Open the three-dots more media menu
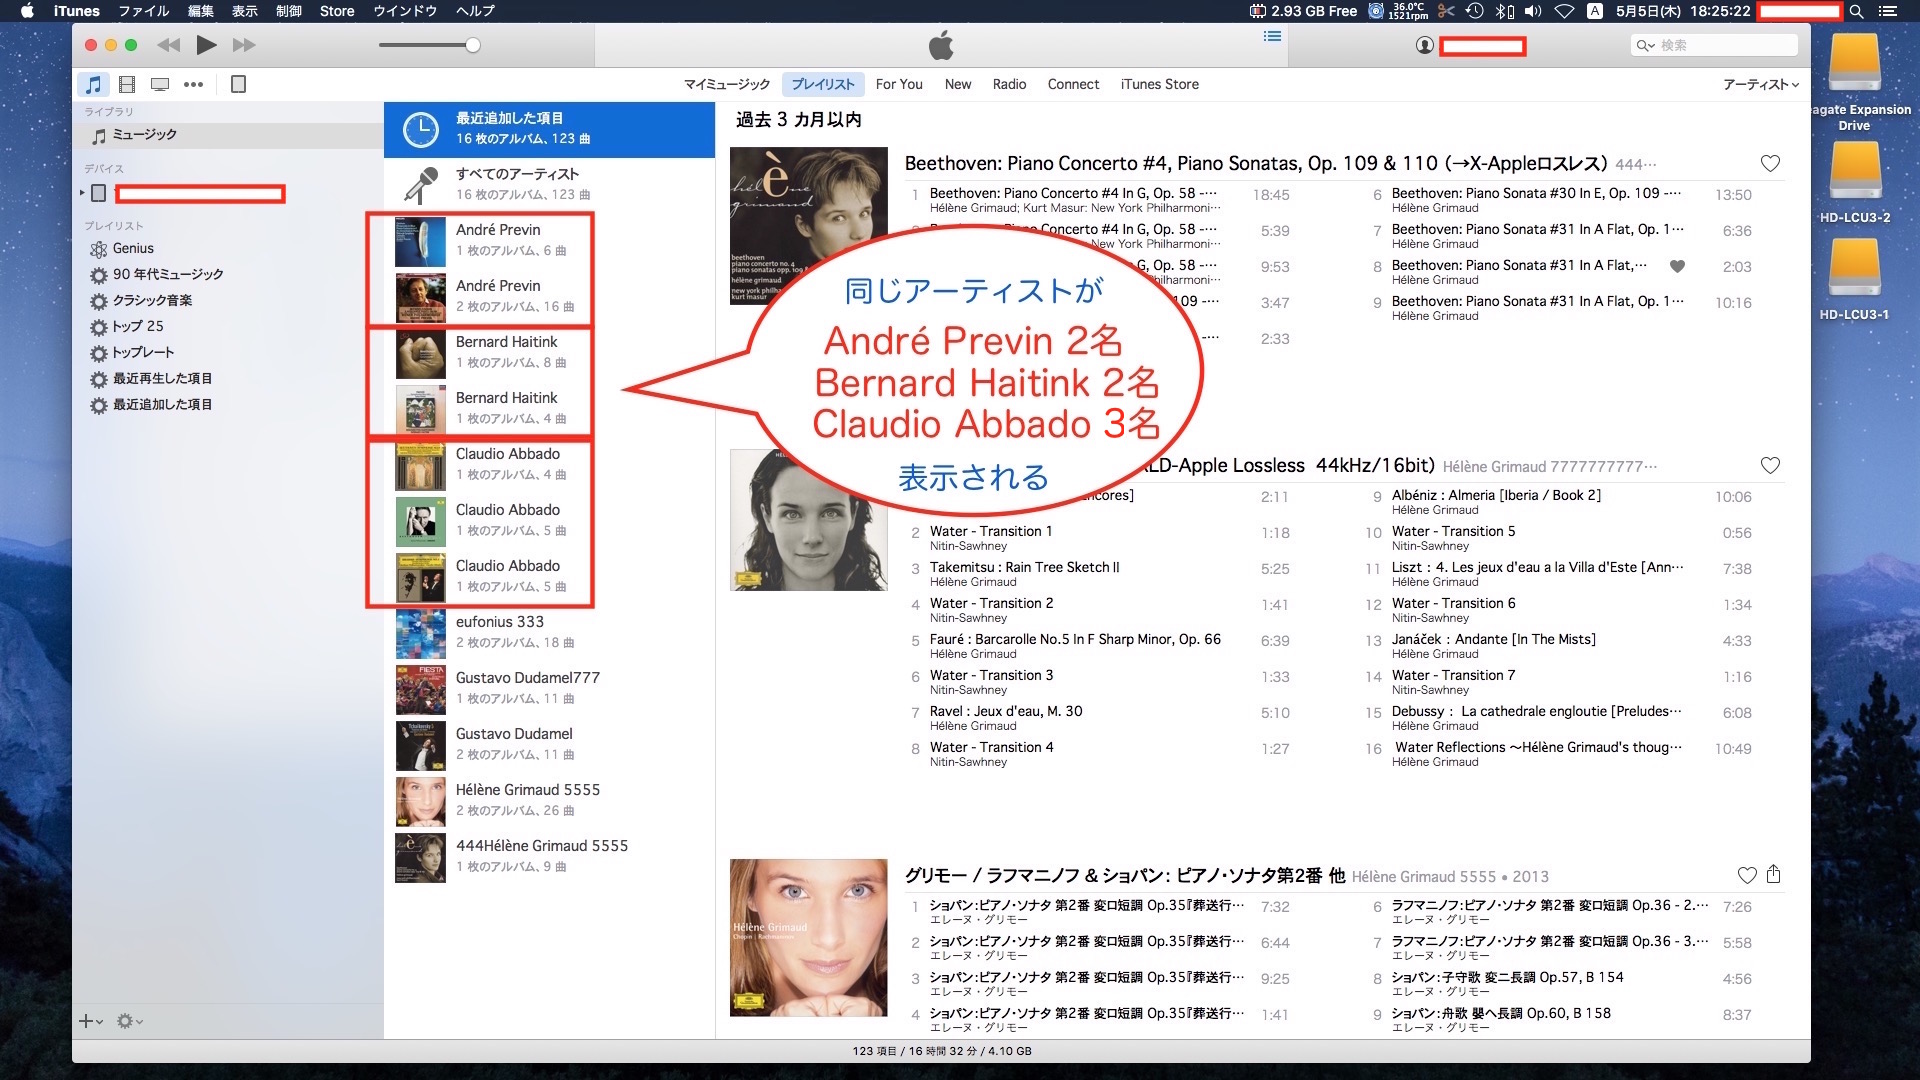 (194, 84)
